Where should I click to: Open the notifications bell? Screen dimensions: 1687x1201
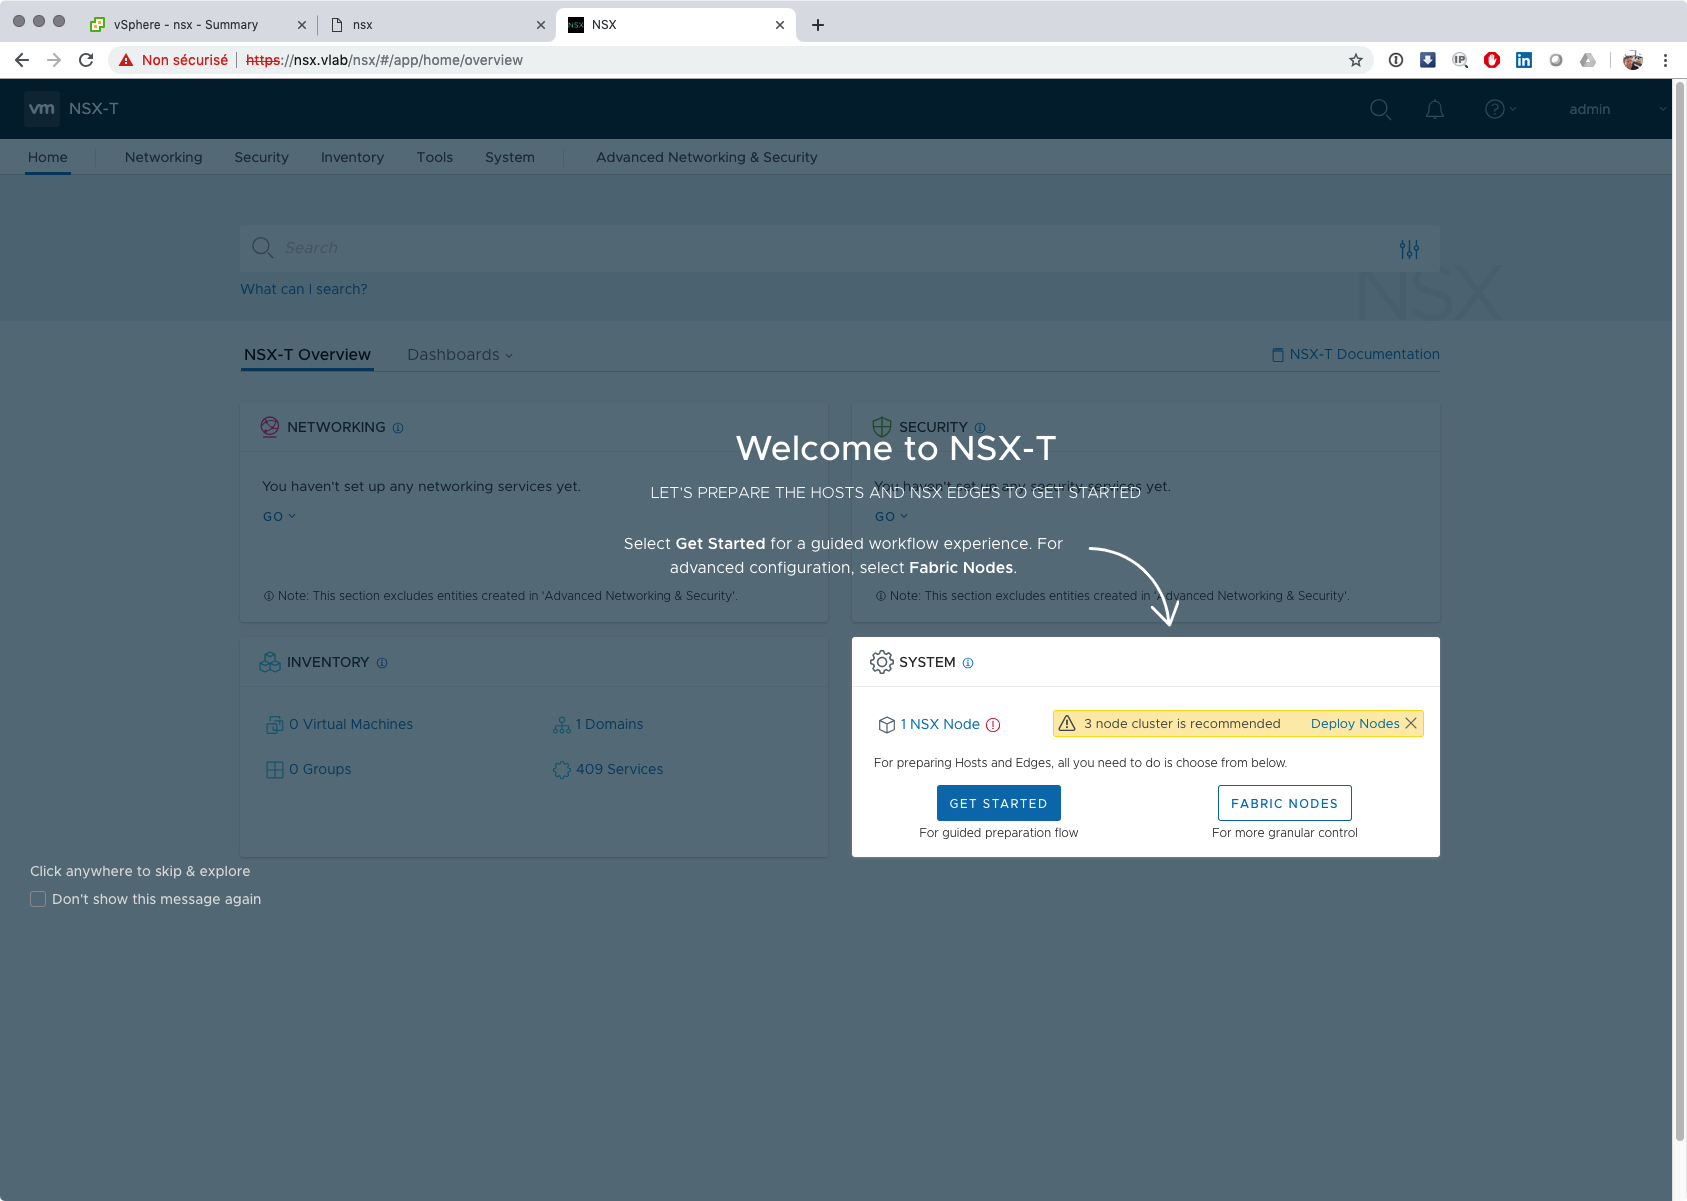1434,109
